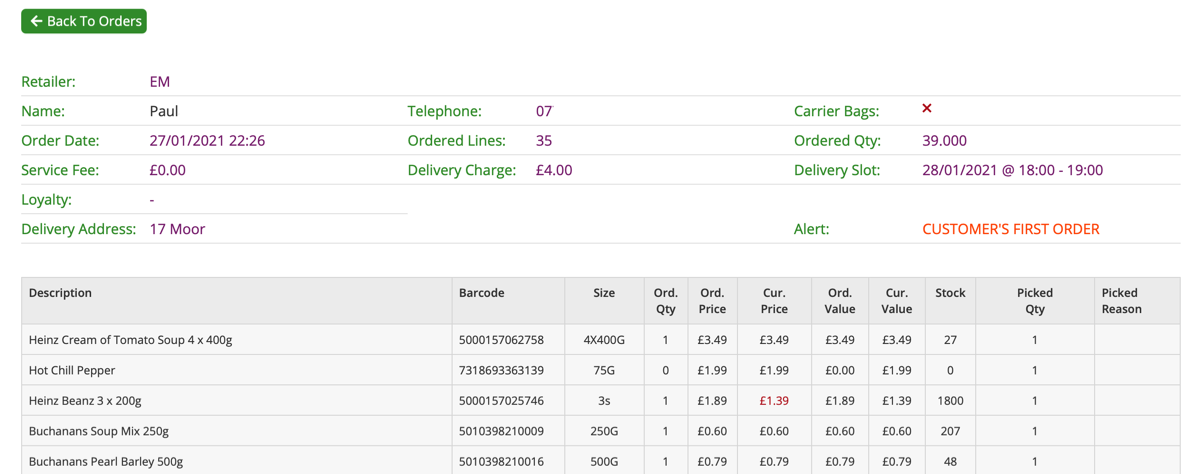Click the Description column header
Image resolution: width=1200 pixels, height=474 pixels.
point(60,293)
